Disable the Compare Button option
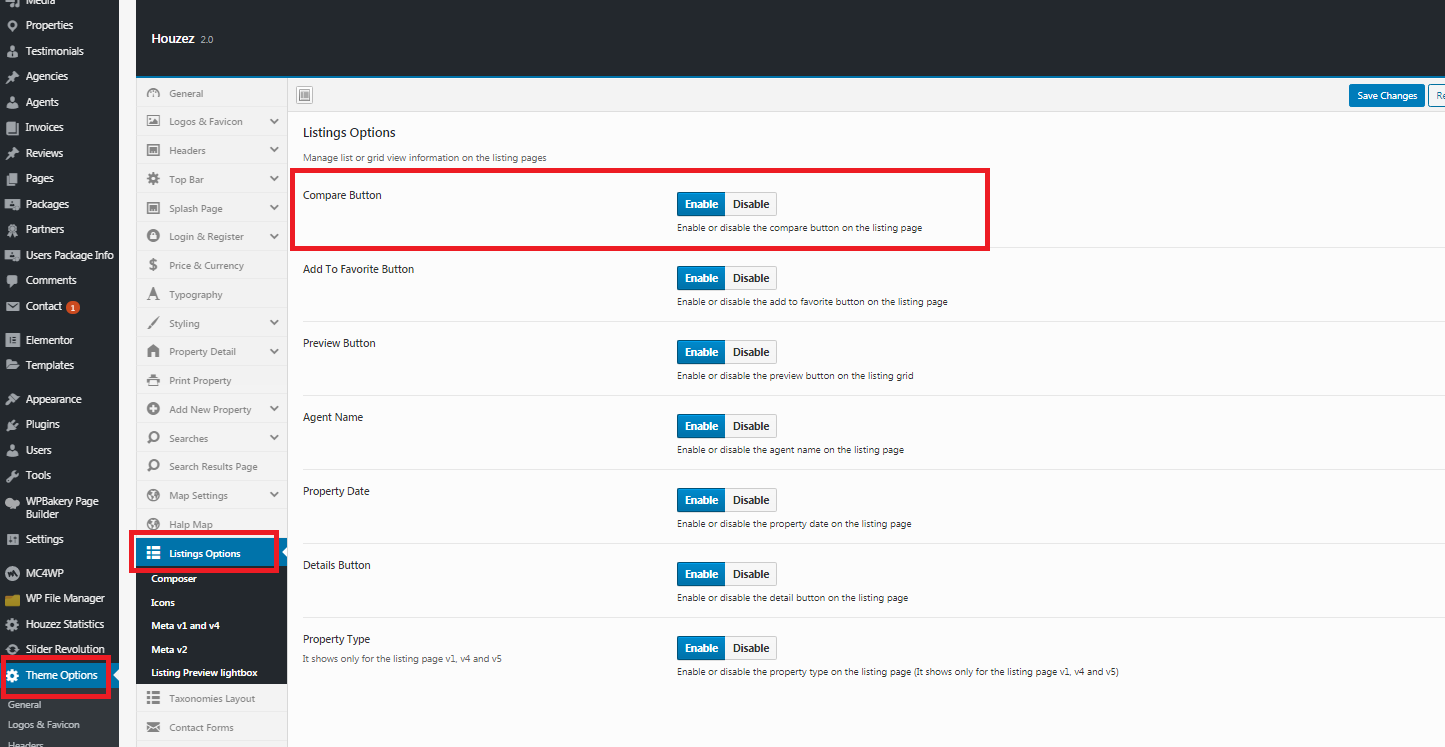The width and height of the screenshot is (1445, 747). [751, 204]
